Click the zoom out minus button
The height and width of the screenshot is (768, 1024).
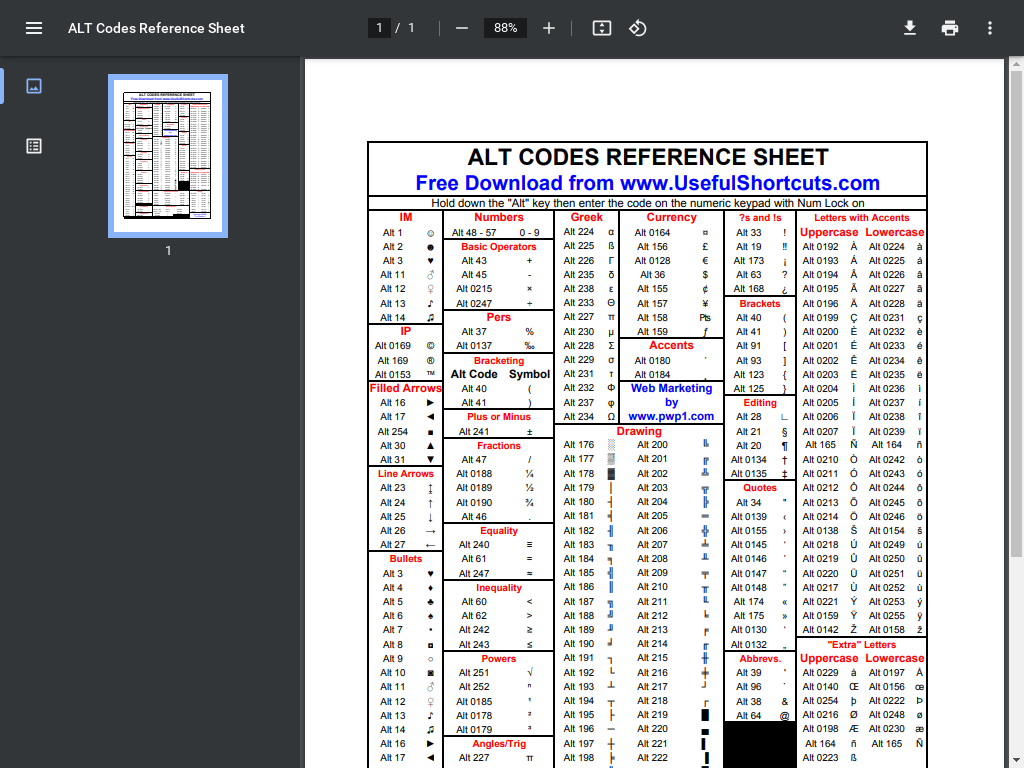tap(462, 28)
